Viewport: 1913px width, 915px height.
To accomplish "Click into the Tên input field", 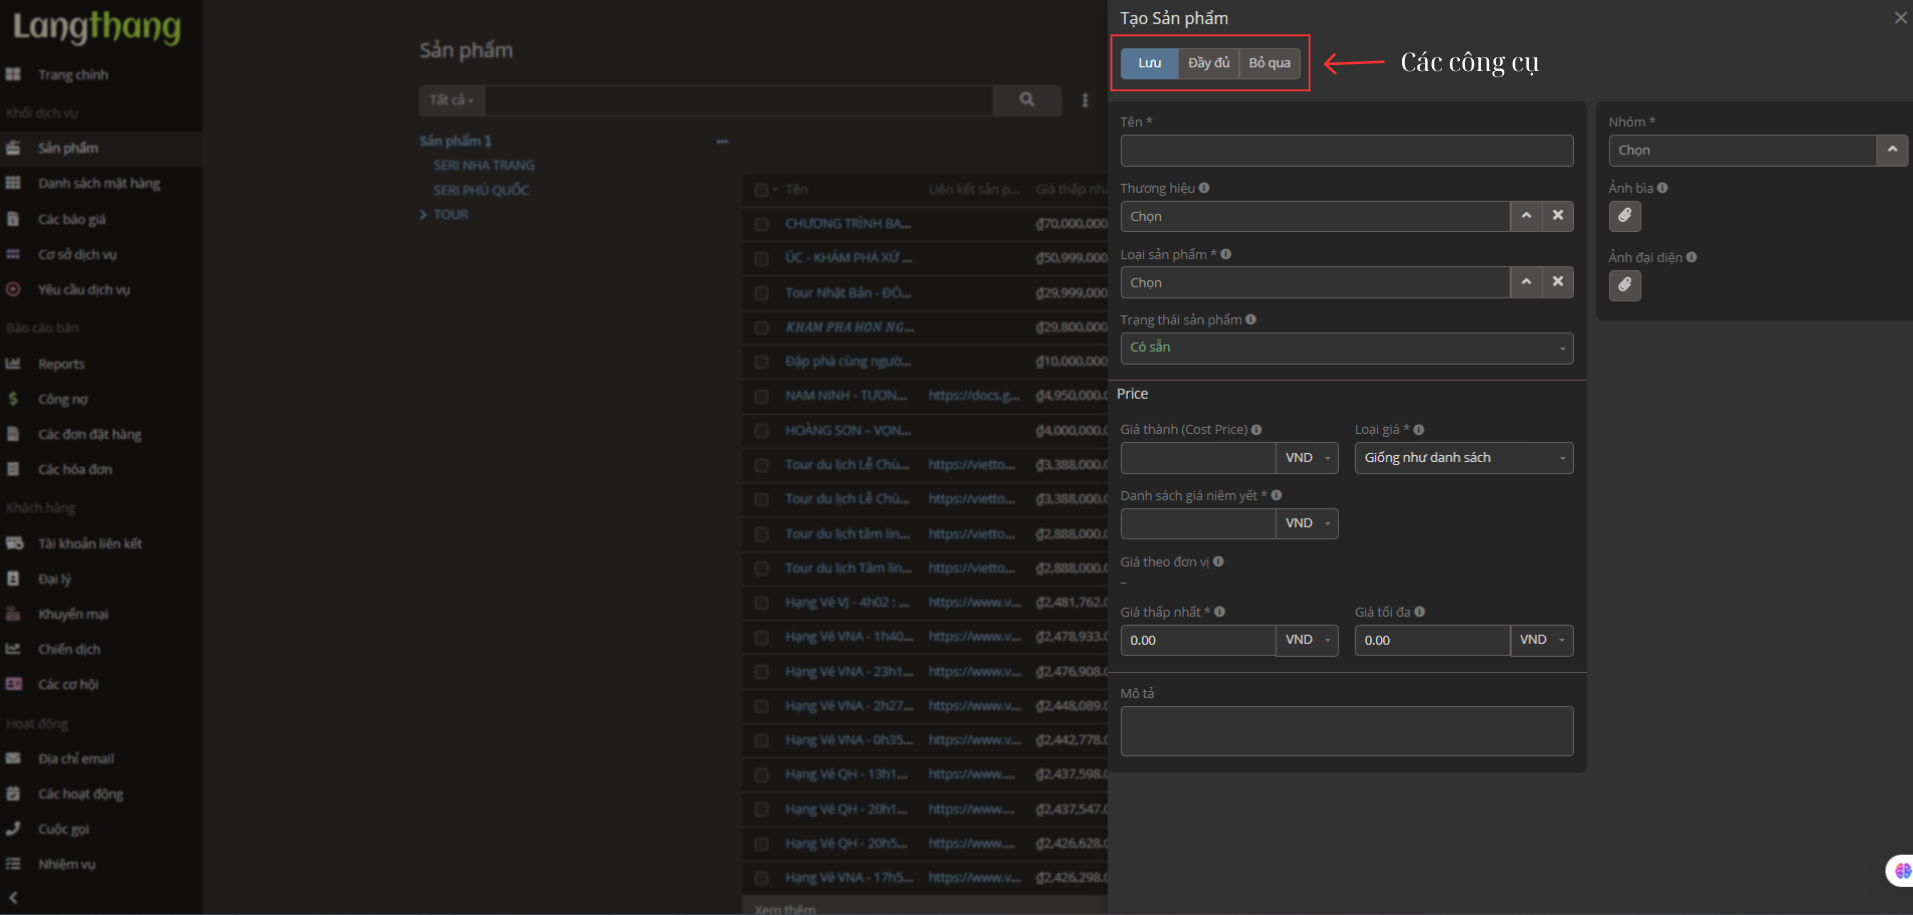I will 1346,151.
